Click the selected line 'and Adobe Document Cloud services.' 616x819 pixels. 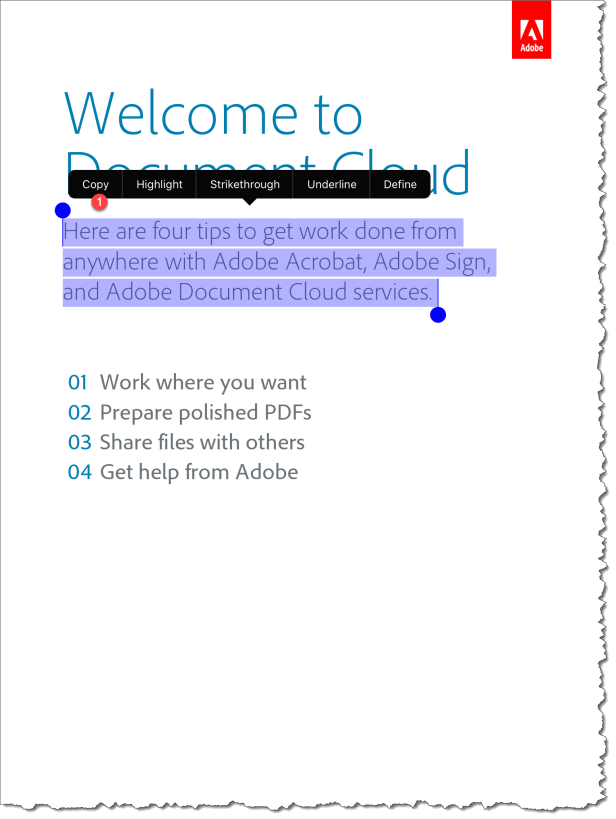point(248,292)
